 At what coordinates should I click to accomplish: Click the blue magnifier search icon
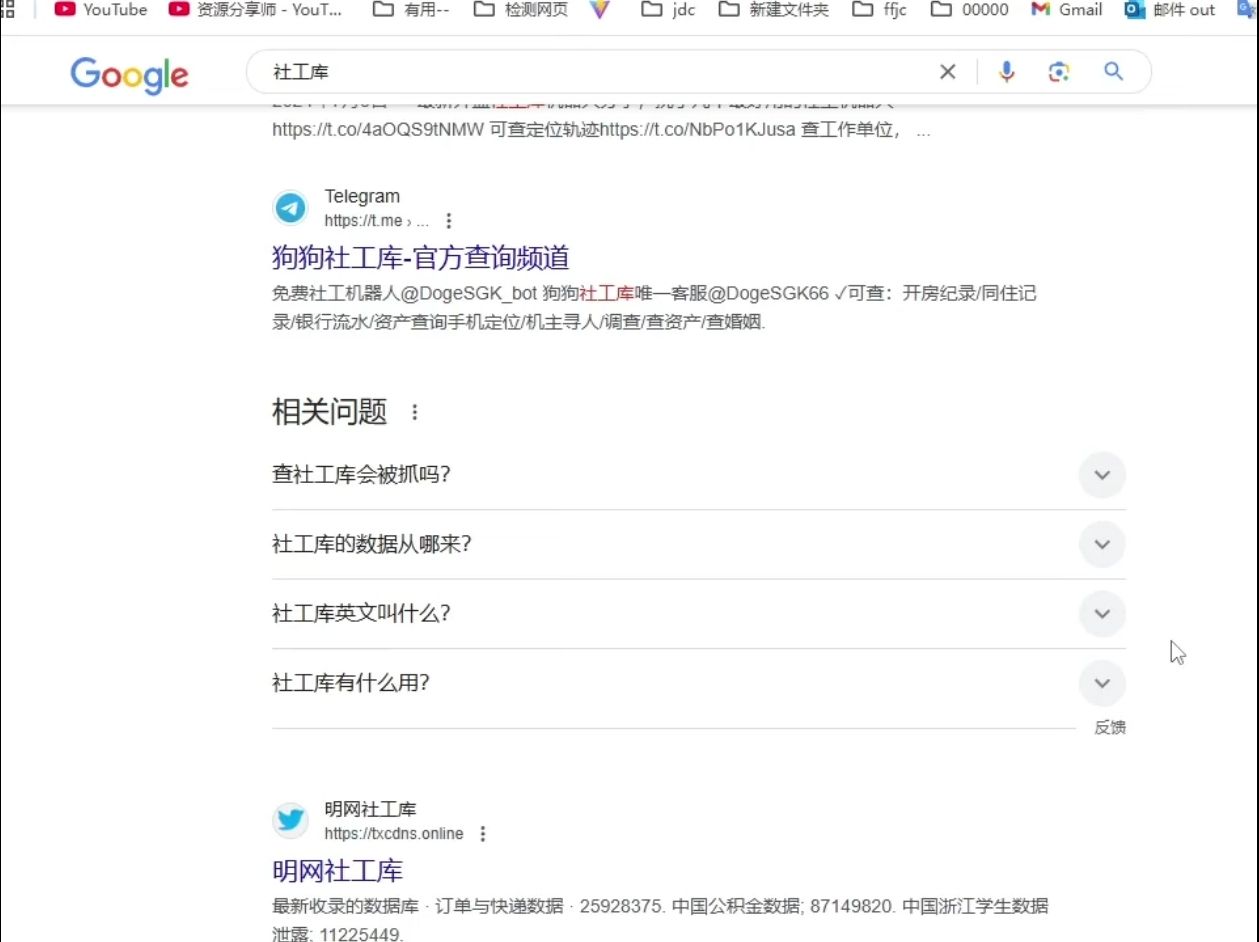pos(1114,71)
